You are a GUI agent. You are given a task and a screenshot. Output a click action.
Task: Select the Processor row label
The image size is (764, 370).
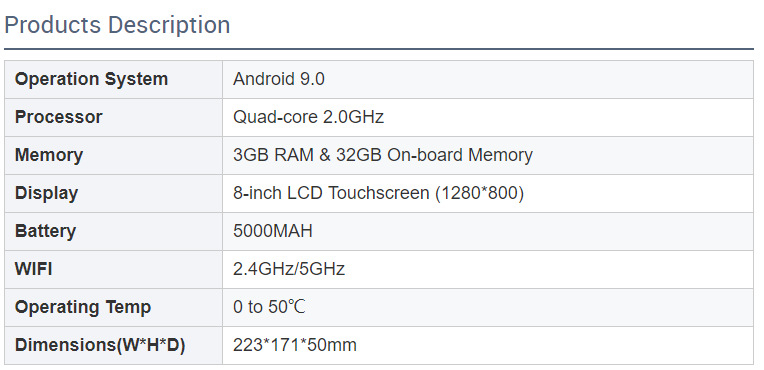(58, 117)
